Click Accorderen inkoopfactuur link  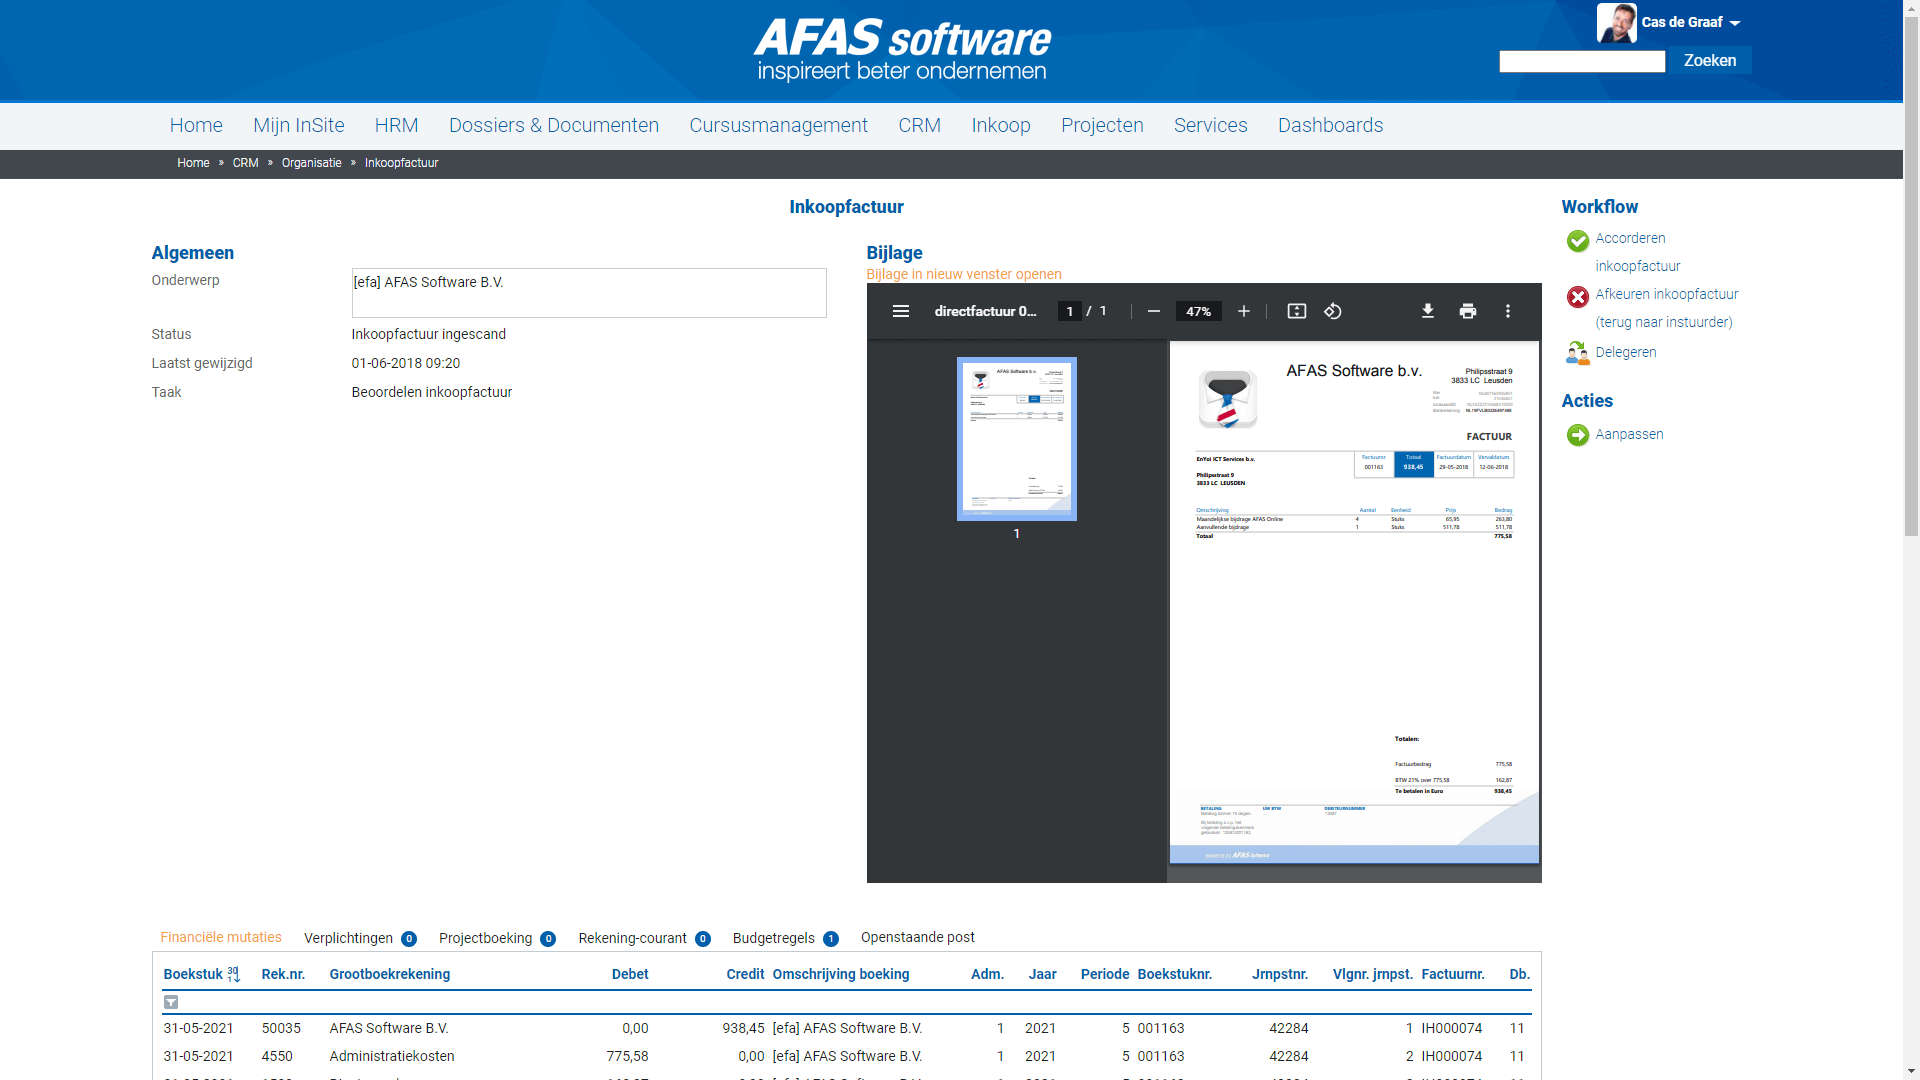1637,252
